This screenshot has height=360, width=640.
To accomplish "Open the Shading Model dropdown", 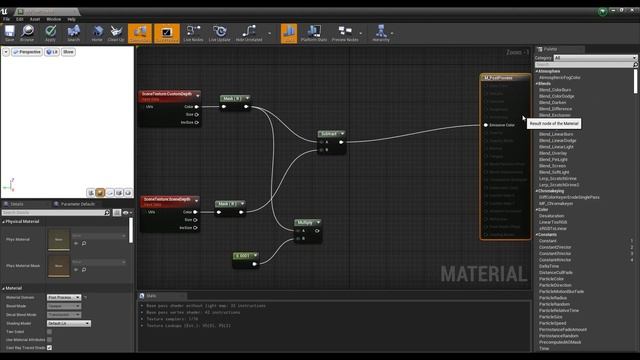I will coord(69,323).
